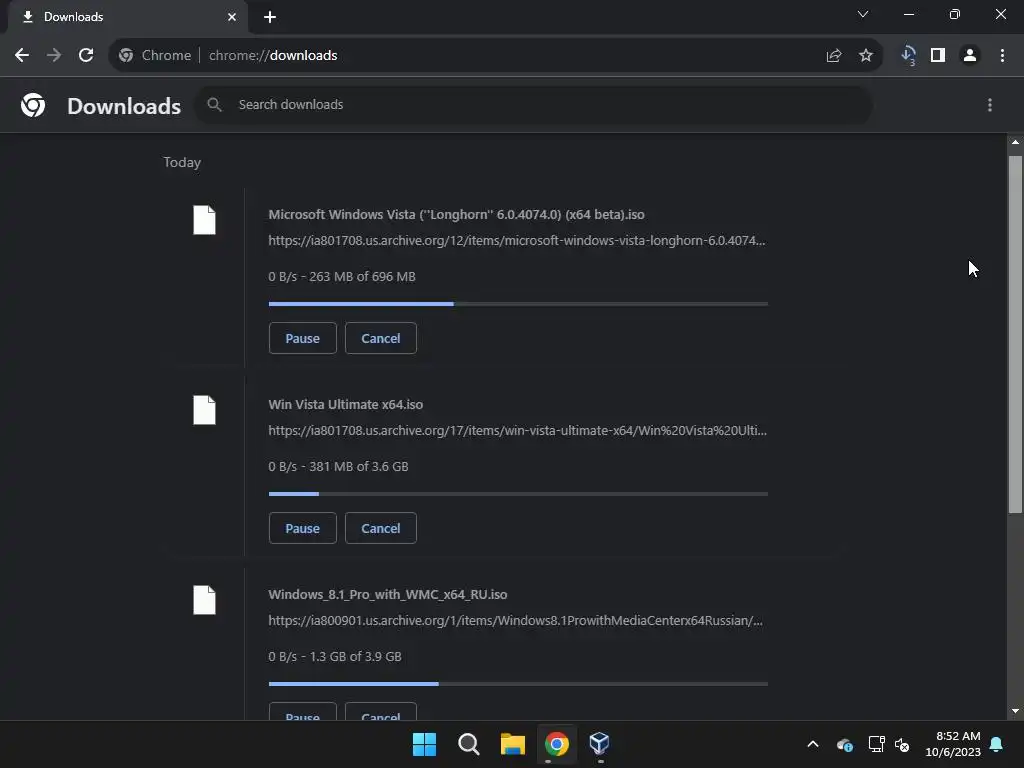Image resolution: width=1024 pixels, height=768 pixels.
Task: Click progress bar of the 1.3 GB of 3.9 GB download
Action: point(518,684)
